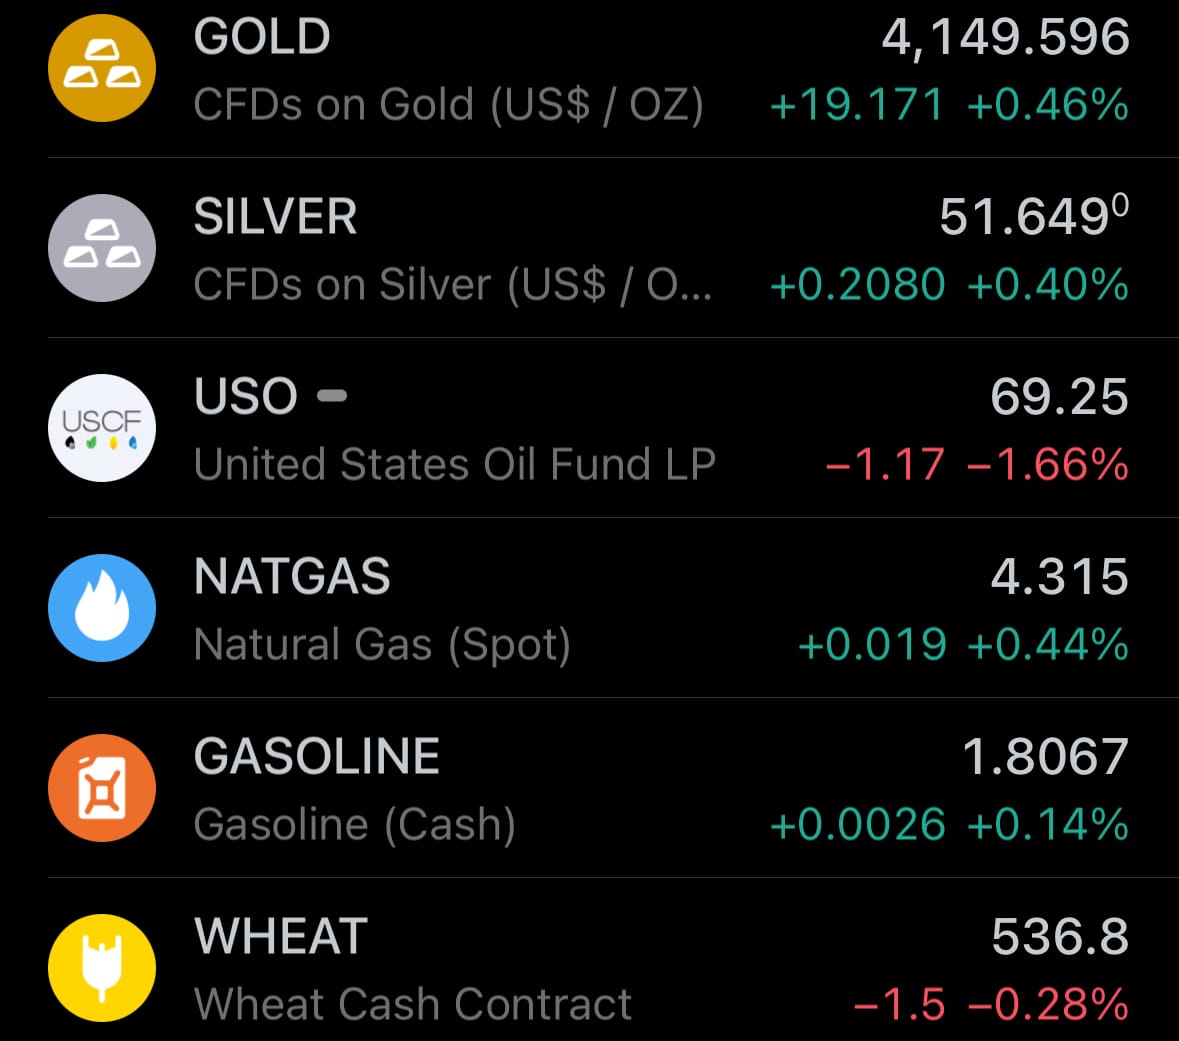Click the Wheat Cash Contract description
1179x1041 pixels.
tap(413, 1004)
